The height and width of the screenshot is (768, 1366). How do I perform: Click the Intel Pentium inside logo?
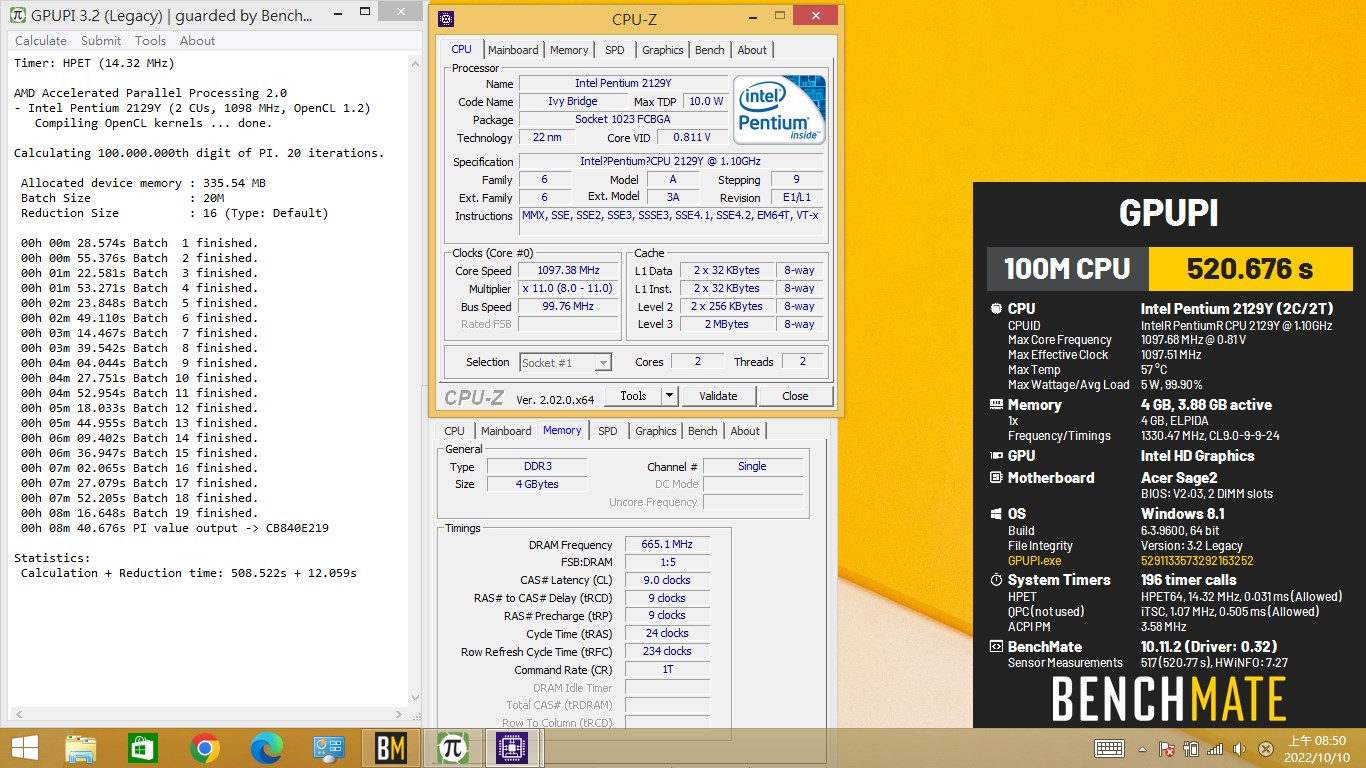click(x=779, y=109)
